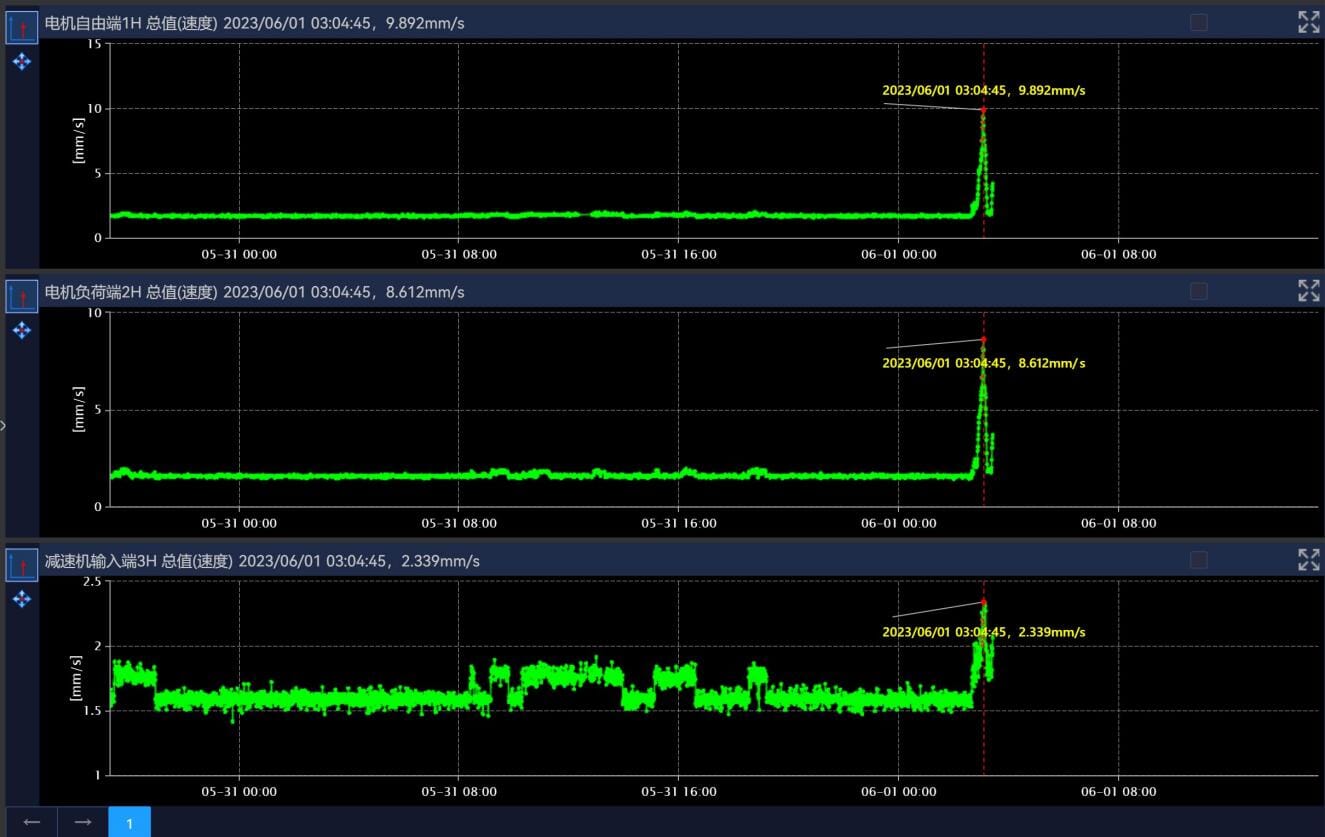The image size is (1325, 837).
Task: Tick the checkbox in the 减速机输入端3H header
Action: click(x=1199, y=560)
